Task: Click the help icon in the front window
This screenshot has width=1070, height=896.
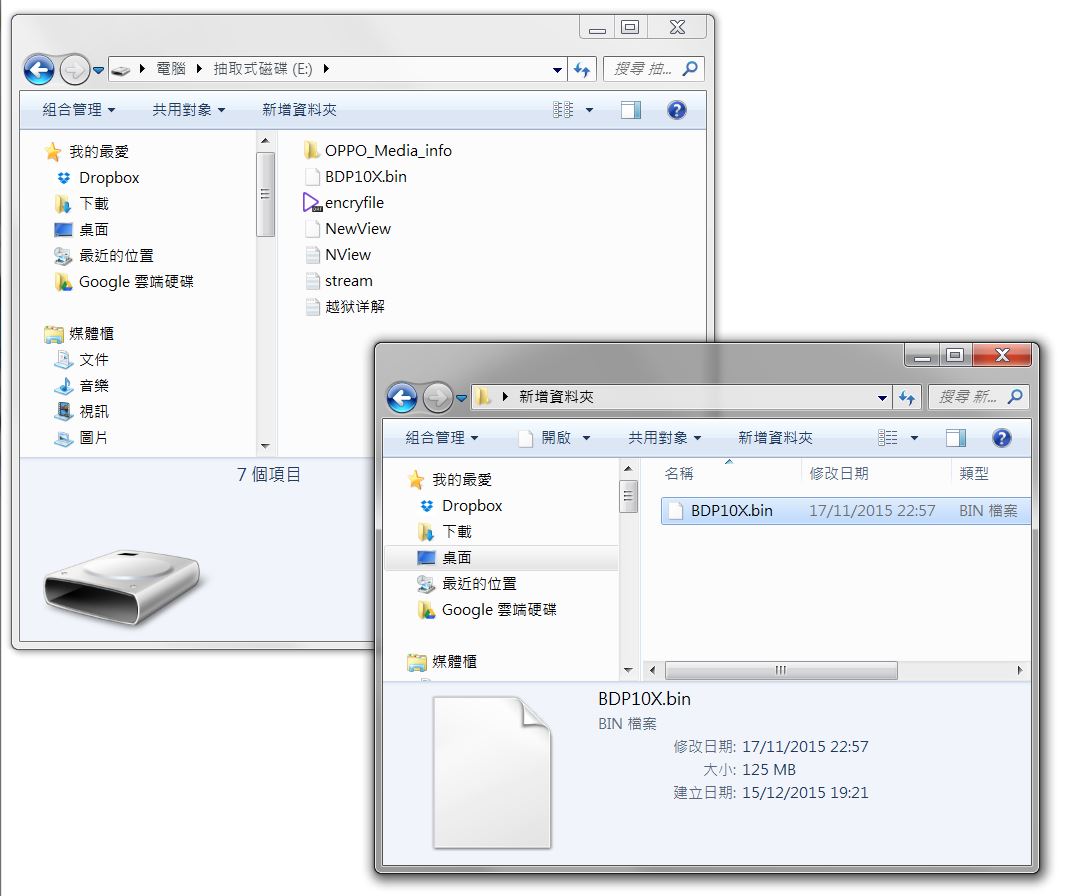Action: coord(1001,438)
